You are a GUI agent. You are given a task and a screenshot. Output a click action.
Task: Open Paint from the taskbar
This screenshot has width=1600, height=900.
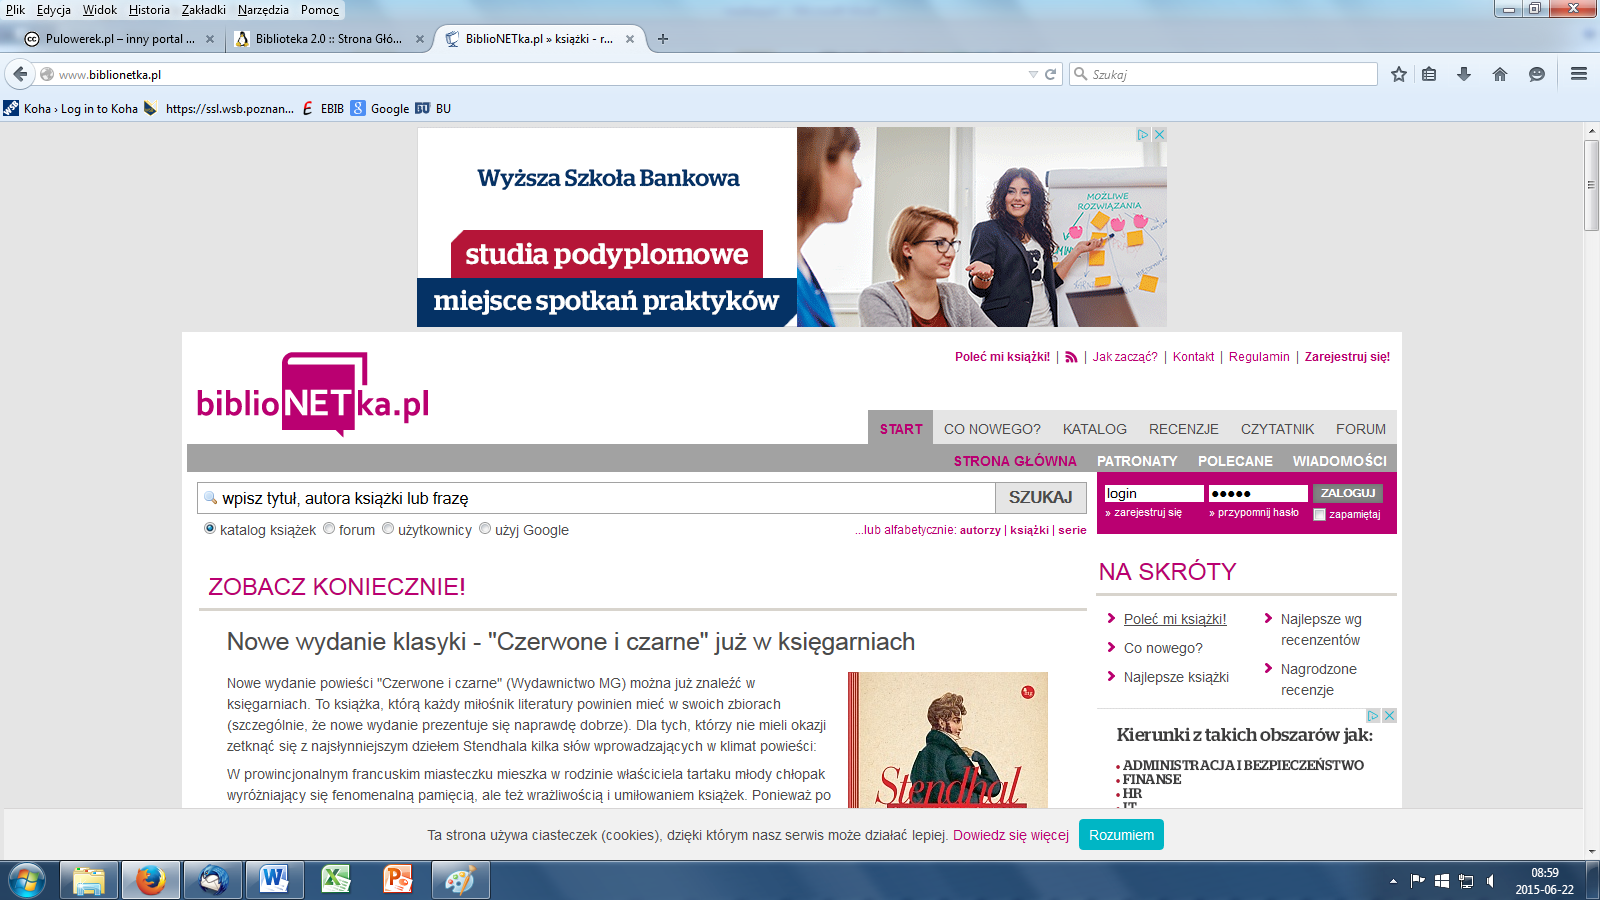coord(460,880)
